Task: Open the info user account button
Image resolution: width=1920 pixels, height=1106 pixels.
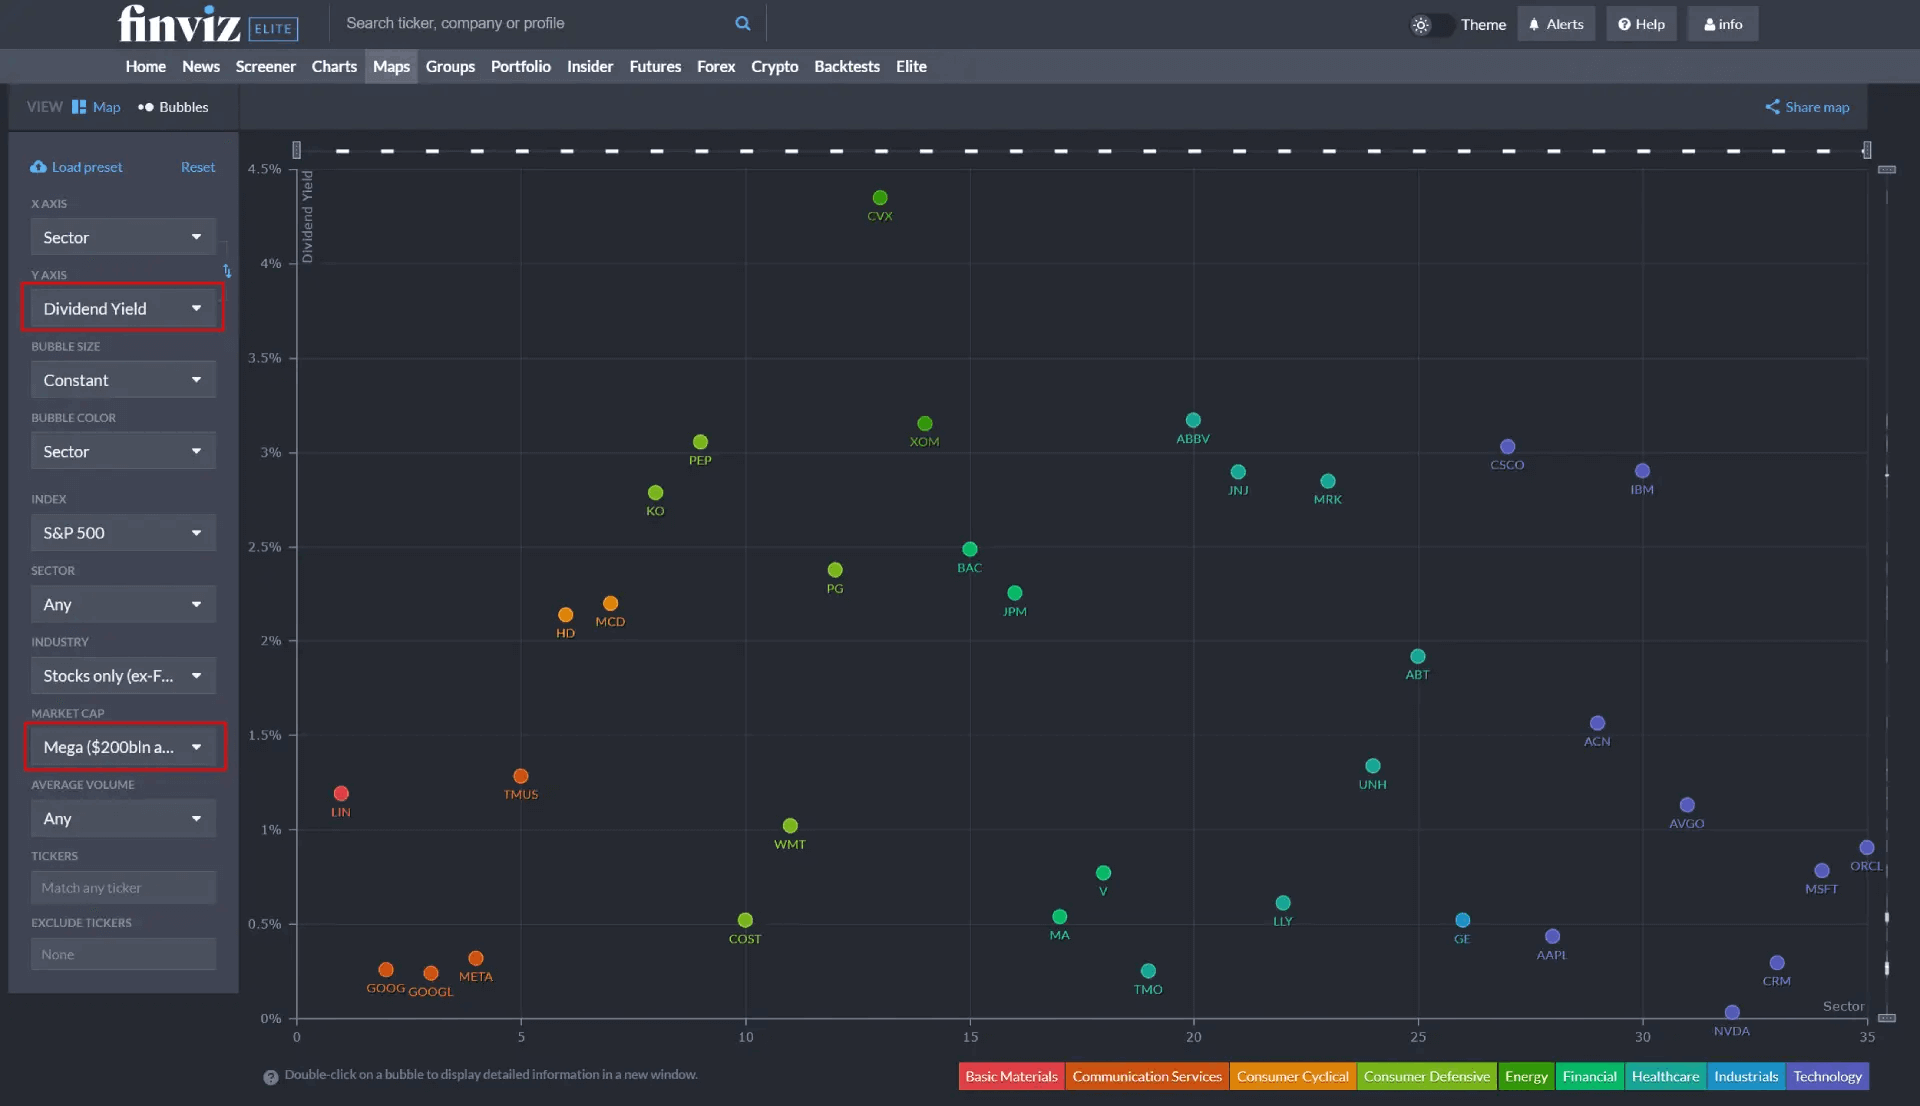Action: pyautogui.click(x=1722, y=24)
